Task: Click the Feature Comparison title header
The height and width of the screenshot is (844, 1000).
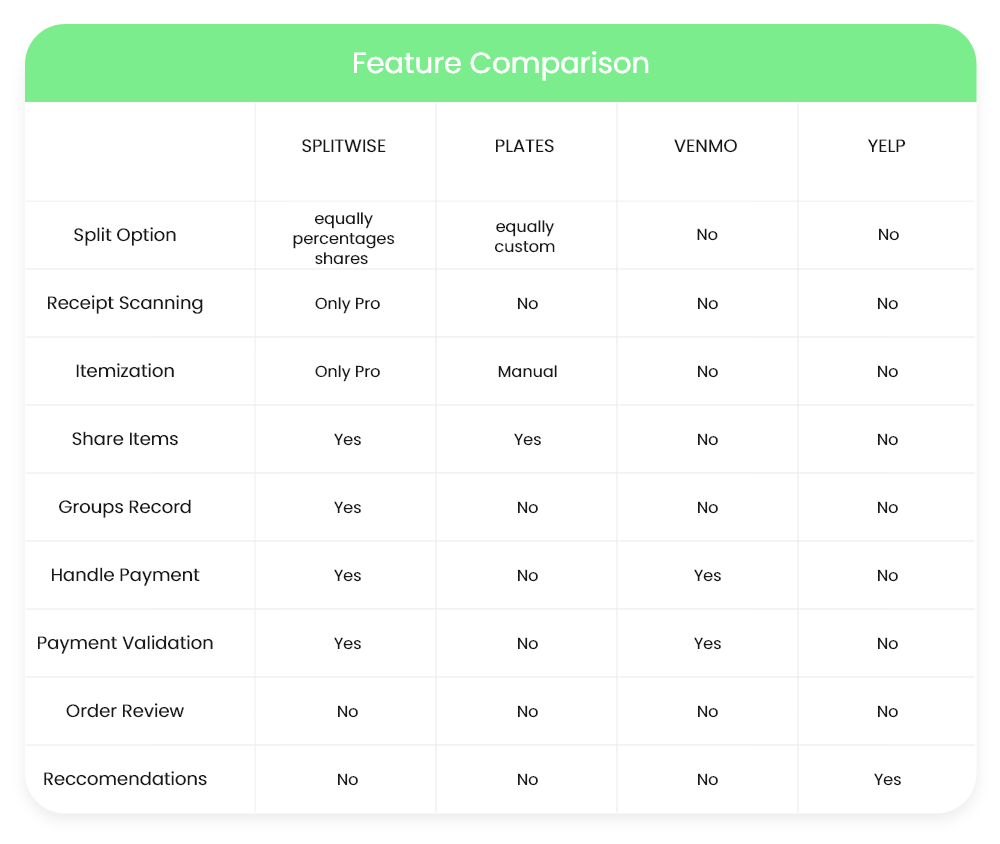Action: tap(500, 63)
